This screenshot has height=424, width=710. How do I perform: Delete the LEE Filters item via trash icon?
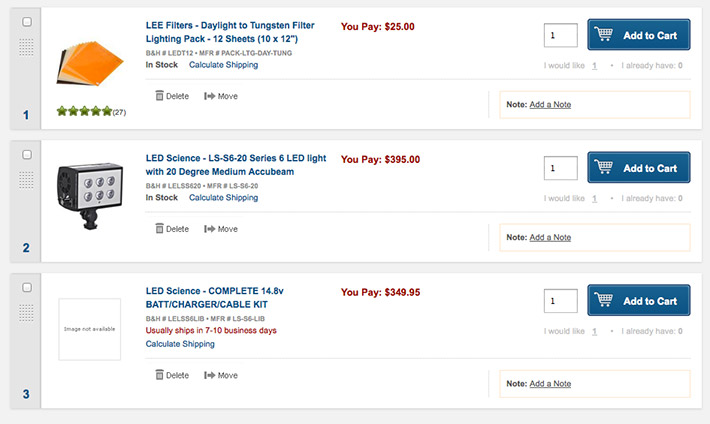pyautogui.click(x=172, y=96)
